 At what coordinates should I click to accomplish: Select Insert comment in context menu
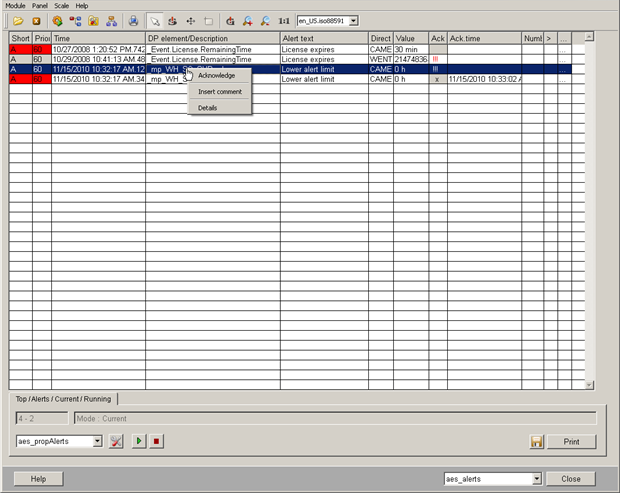point(219,92)
